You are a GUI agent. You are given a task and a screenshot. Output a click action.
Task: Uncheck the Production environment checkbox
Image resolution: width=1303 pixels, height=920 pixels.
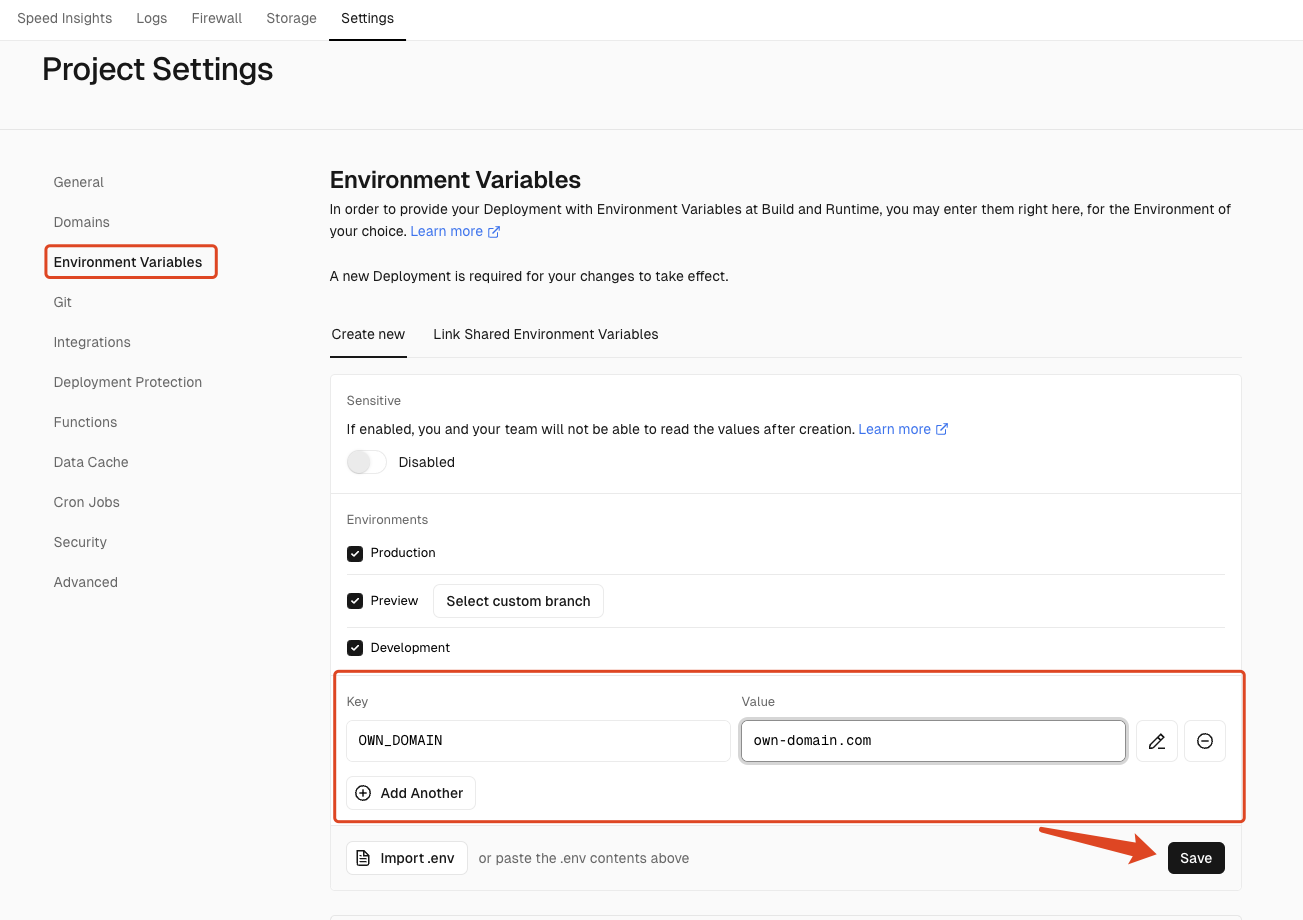[x=355, y=553]
